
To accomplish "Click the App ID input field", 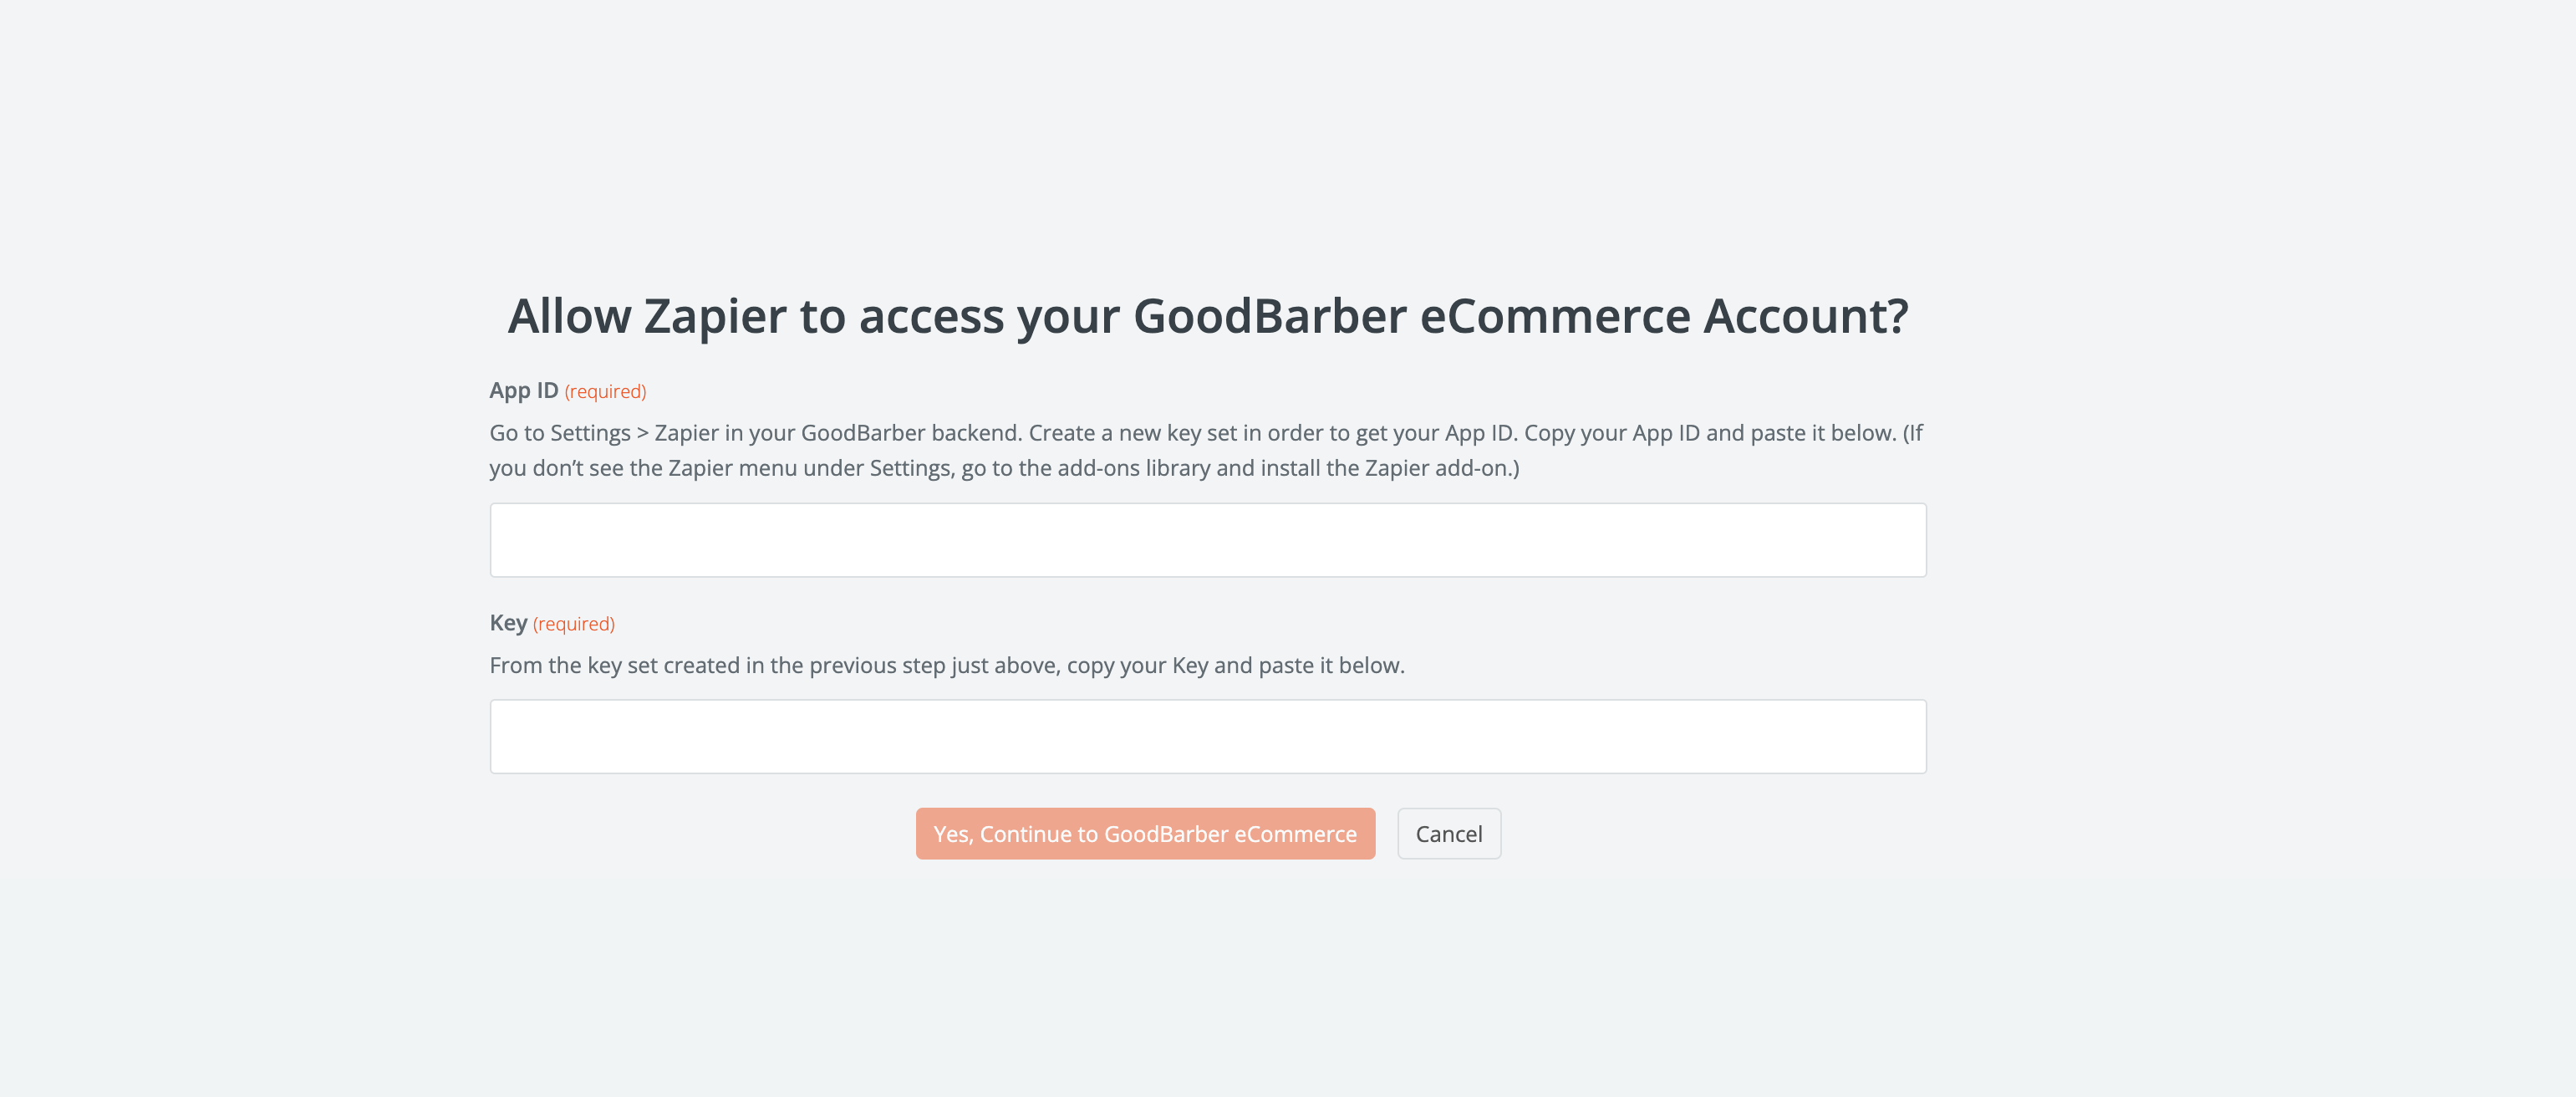I will point(1207,540).
